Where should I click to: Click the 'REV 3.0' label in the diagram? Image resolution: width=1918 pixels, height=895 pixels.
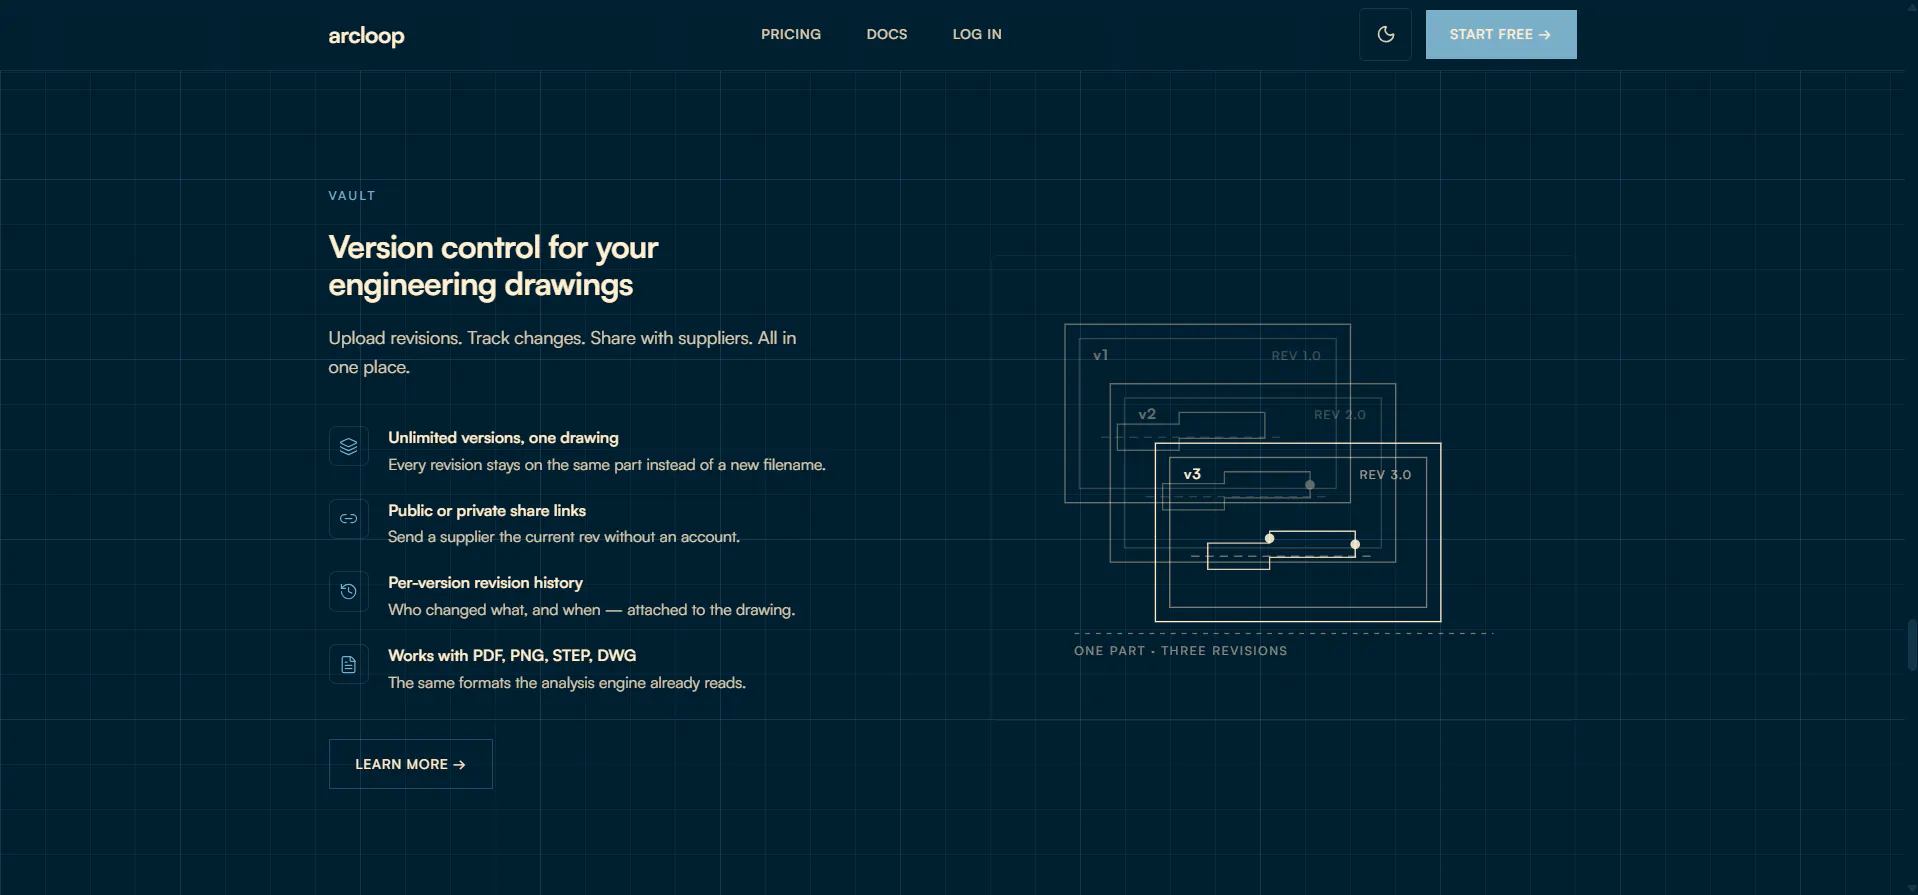coord(1385,475)
